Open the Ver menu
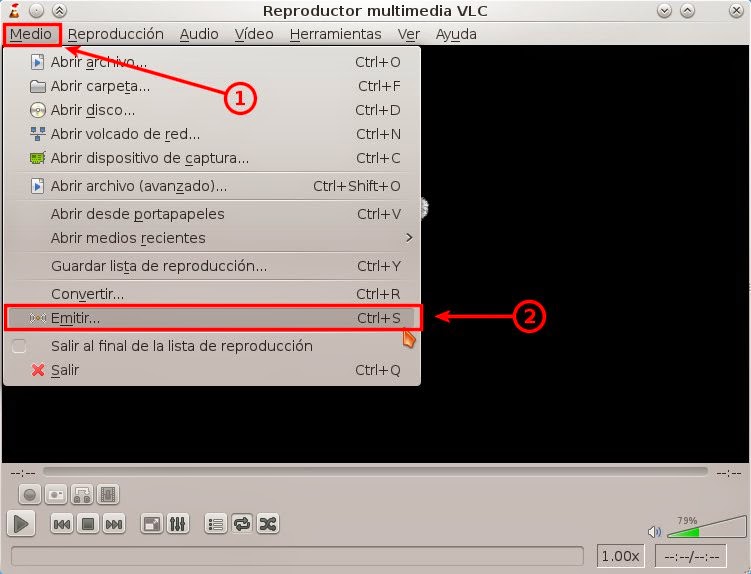The width and height of the screenshot is (751, 574). click(409, 34)
